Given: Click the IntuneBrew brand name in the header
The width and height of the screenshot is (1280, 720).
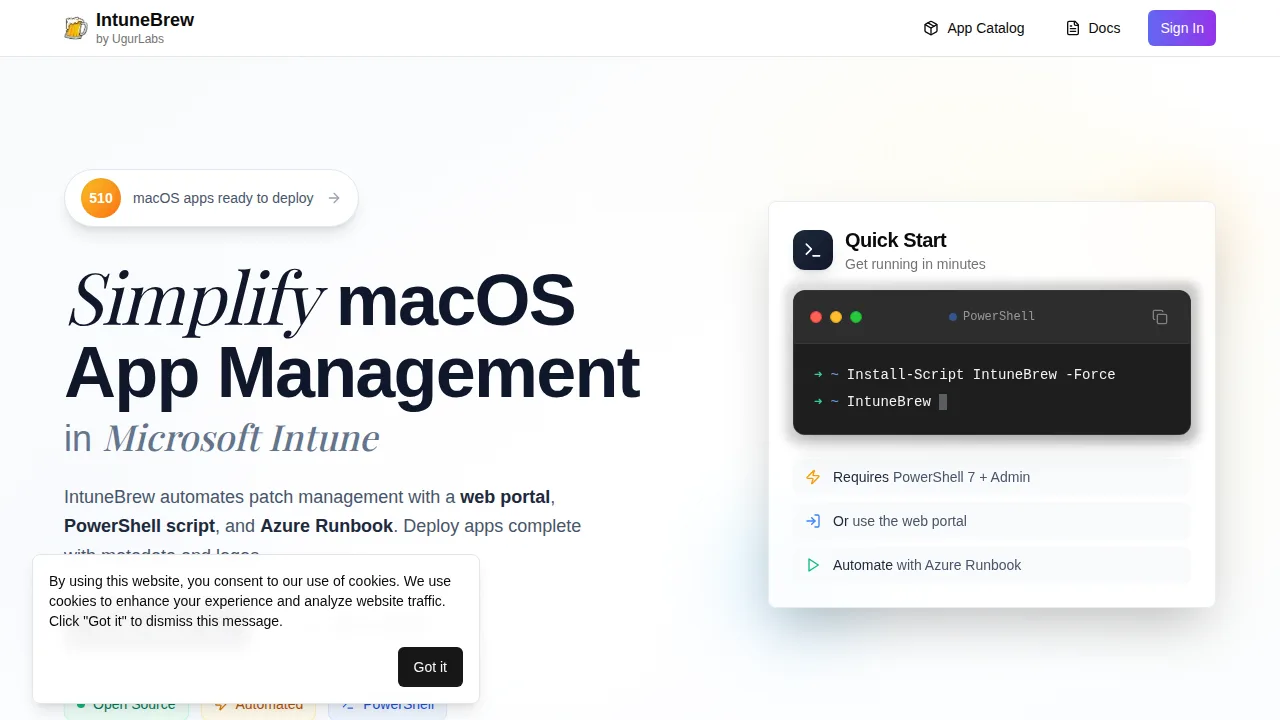Looking at the screenshot, I should pos(145,20).
